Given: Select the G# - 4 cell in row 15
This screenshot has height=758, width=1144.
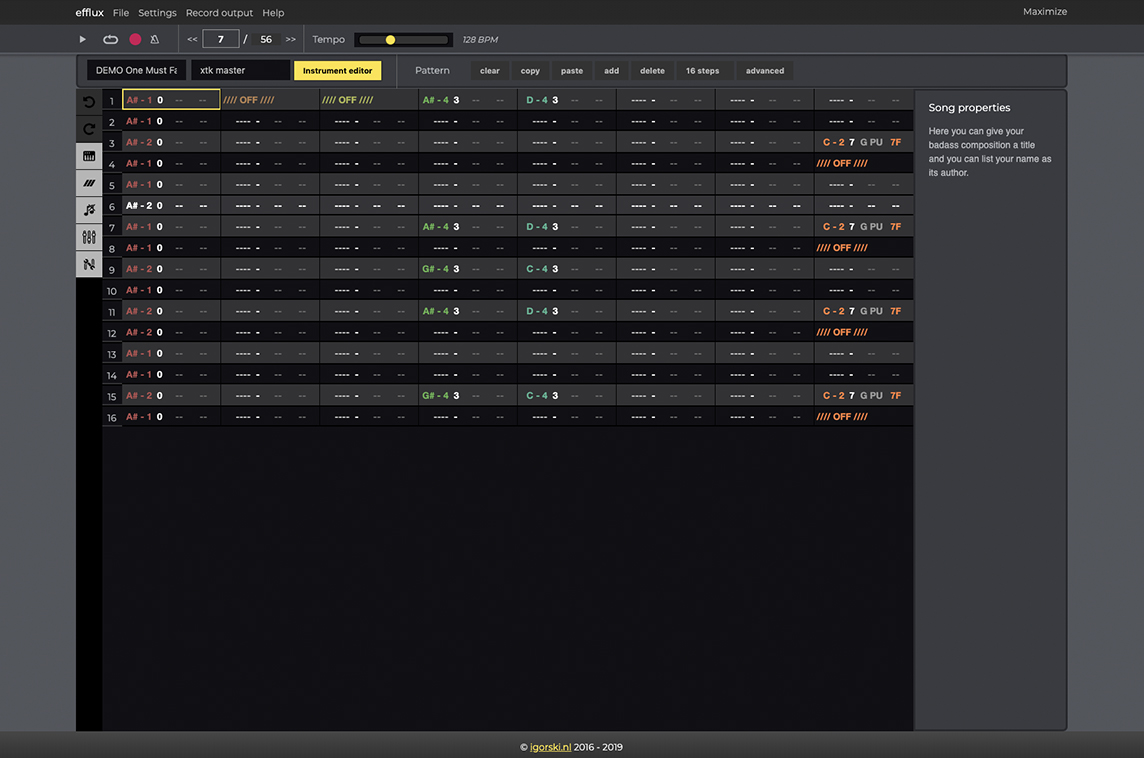Looking at the screenshot, I should (x=468, y=395).
